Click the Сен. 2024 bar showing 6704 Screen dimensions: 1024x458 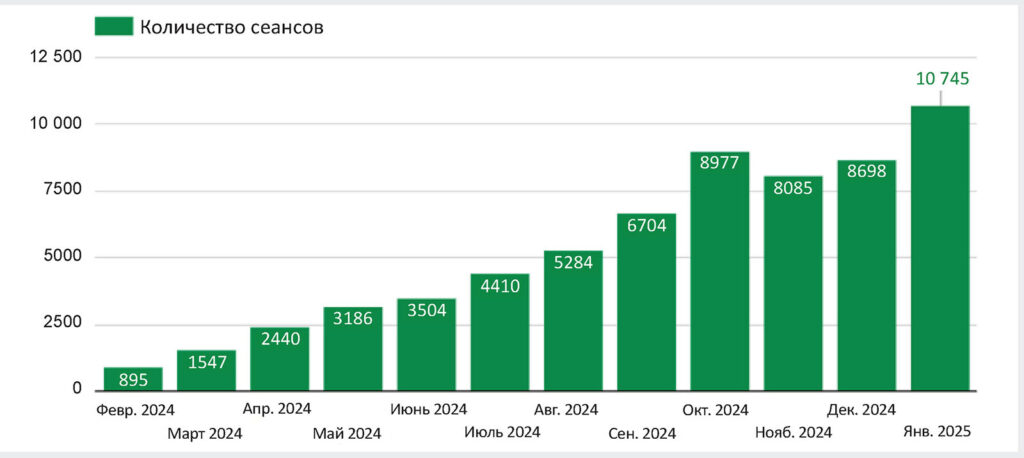[647, 302]
